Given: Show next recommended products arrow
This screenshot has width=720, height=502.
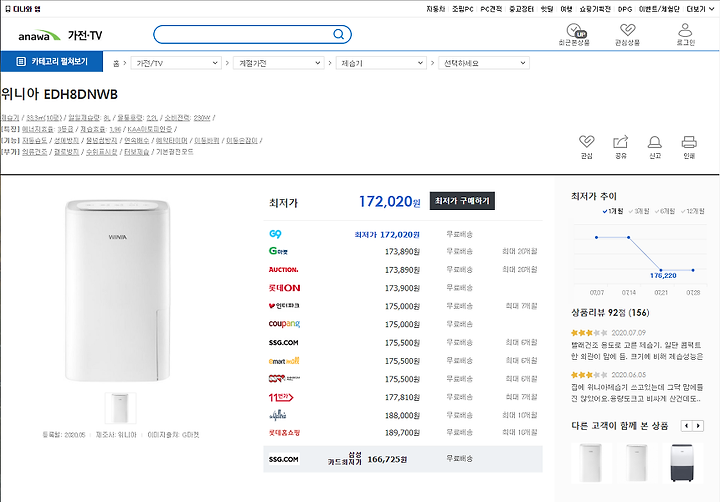Looking at the screenshot, I should click(698, 426).
